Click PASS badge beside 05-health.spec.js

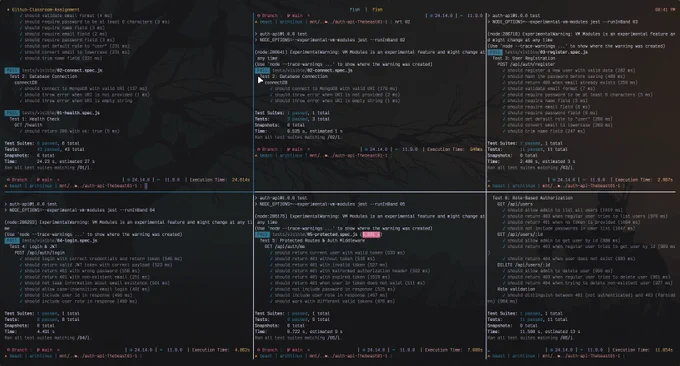tap(12, 113)
